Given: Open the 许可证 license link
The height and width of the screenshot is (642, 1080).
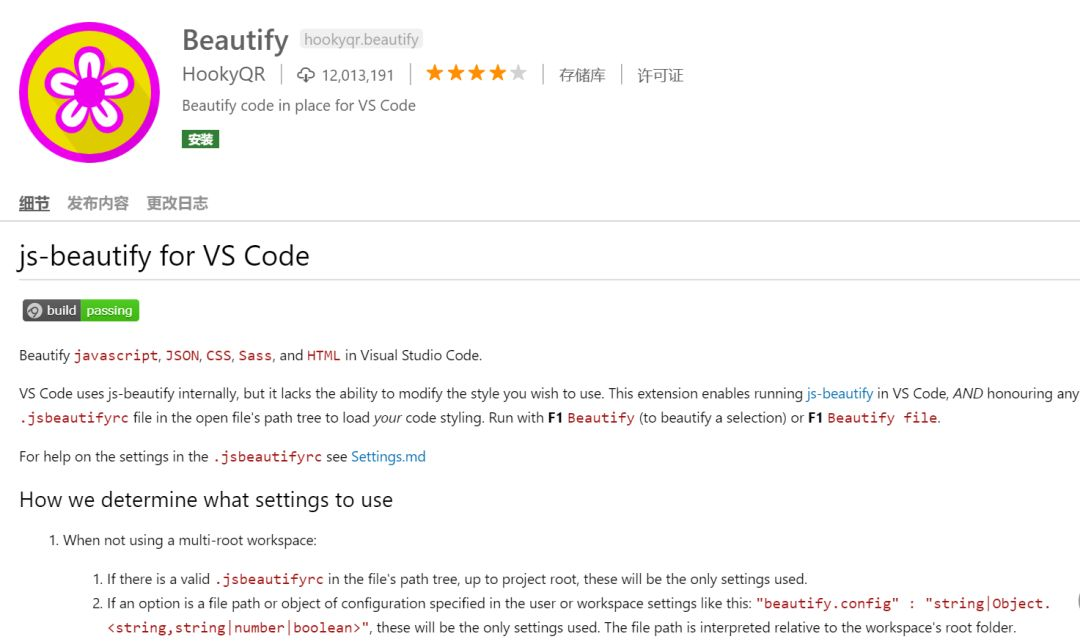Looking at the screenshot, I should 660,75.
